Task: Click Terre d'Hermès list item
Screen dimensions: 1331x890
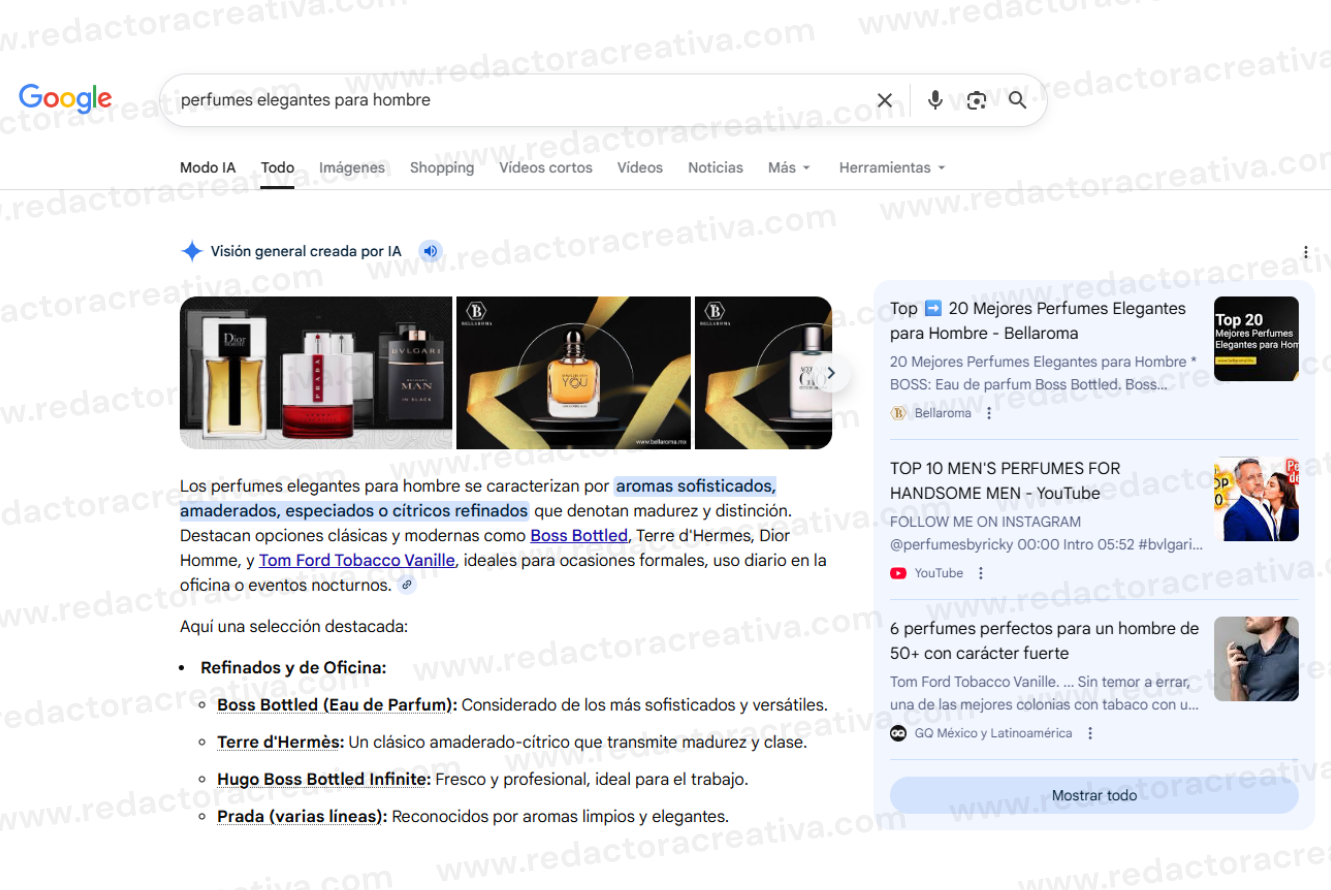Action: [x=281, y=742]
